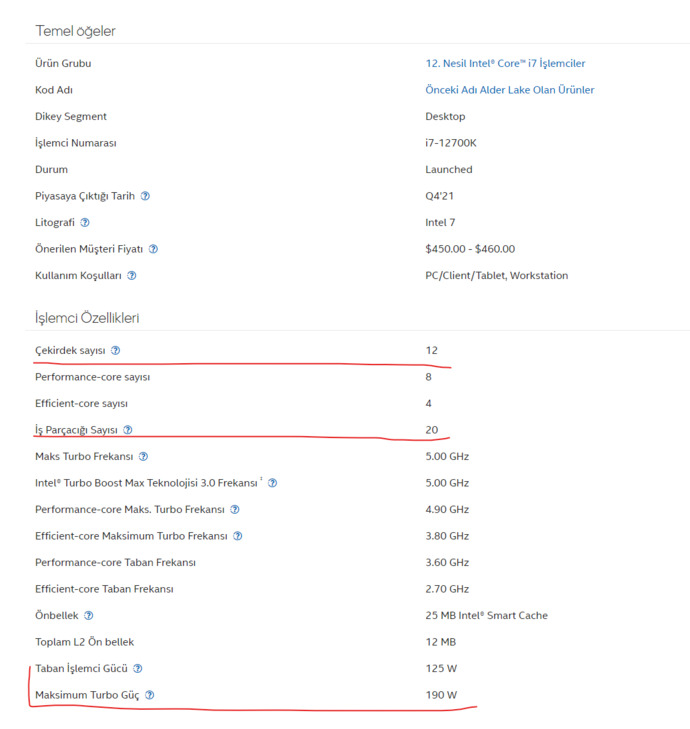Select the i7-12700K processor number value
The width and height of the screenshot is (690, 729).
pos(451,143)
